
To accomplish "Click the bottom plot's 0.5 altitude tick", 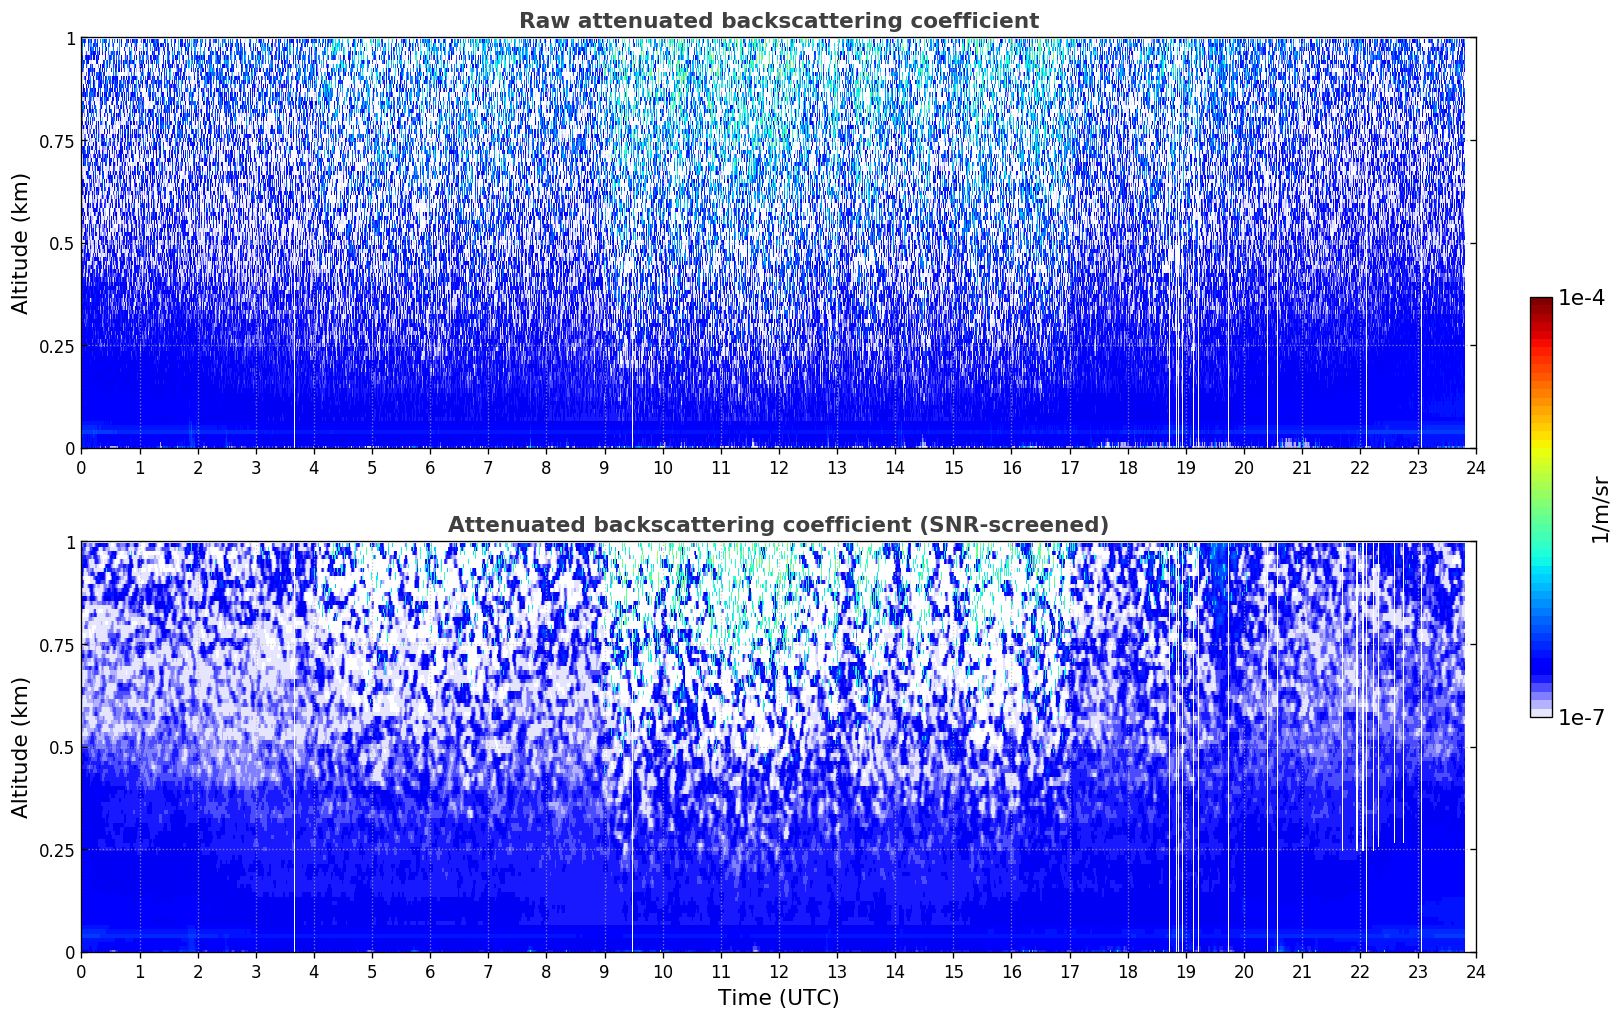I will [x=61, y=748].
